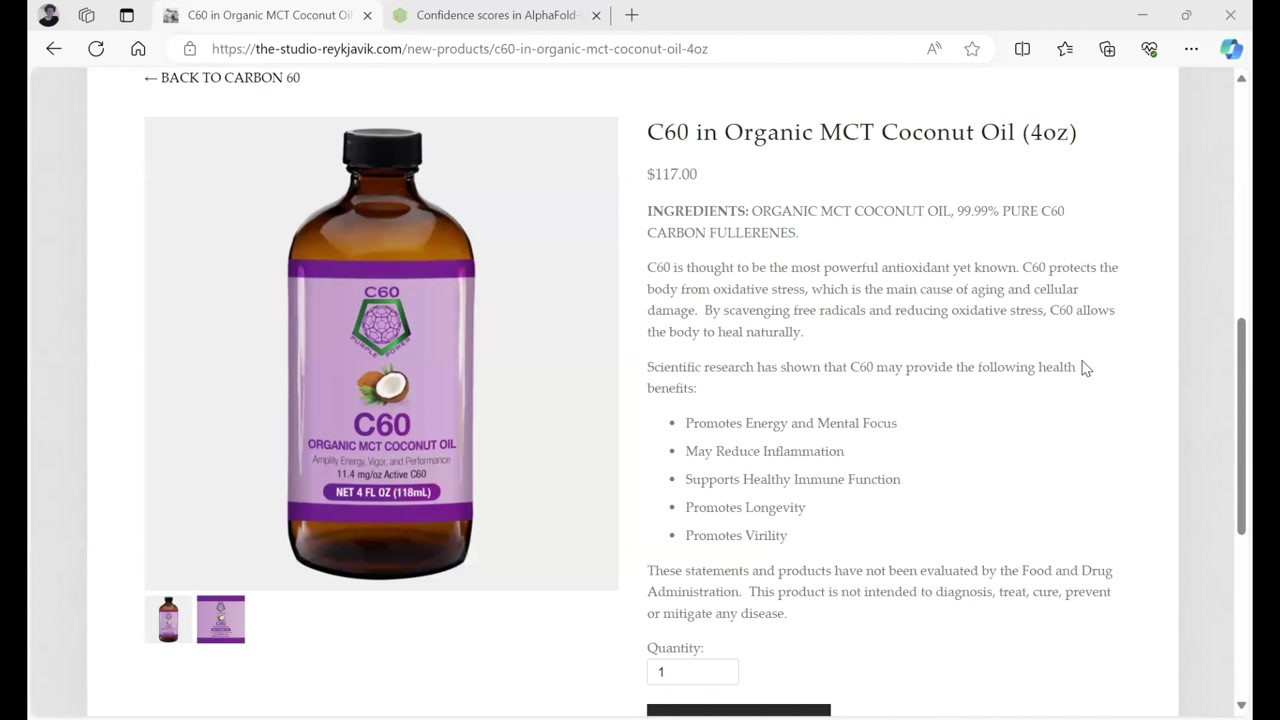Open the Copilot sidebar icon
The image size is (1280, 720).
[x=1231, y=48]
